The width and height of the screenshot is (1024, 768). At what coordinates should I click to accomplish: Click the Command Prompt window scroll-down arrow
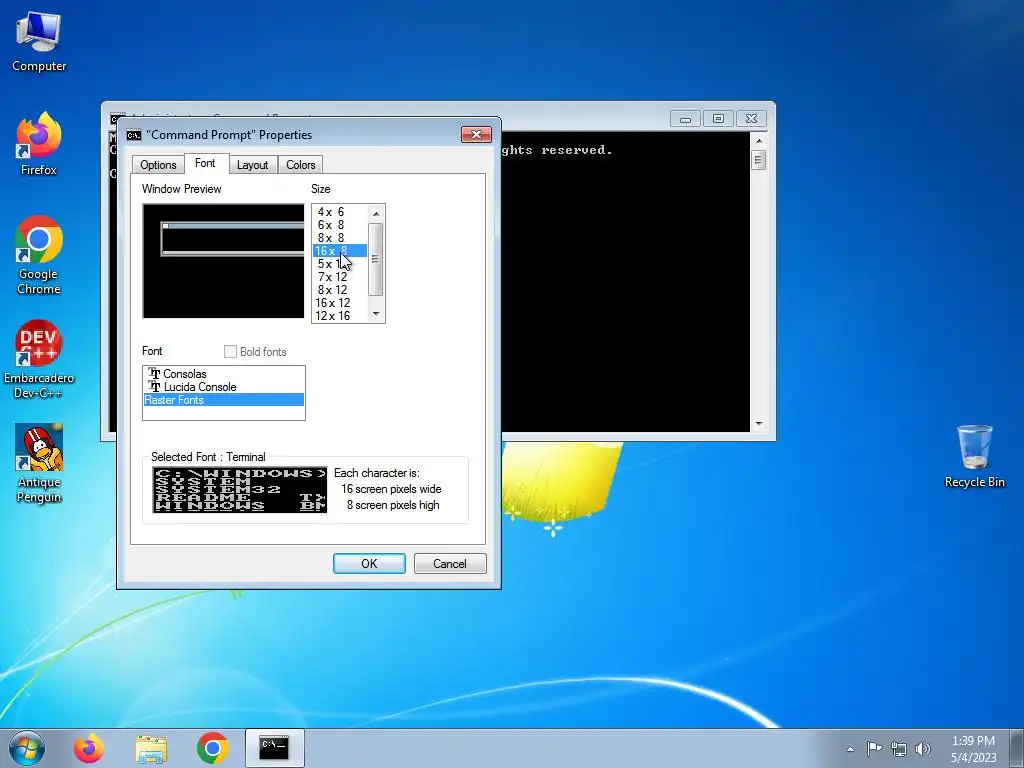(758, 424)
